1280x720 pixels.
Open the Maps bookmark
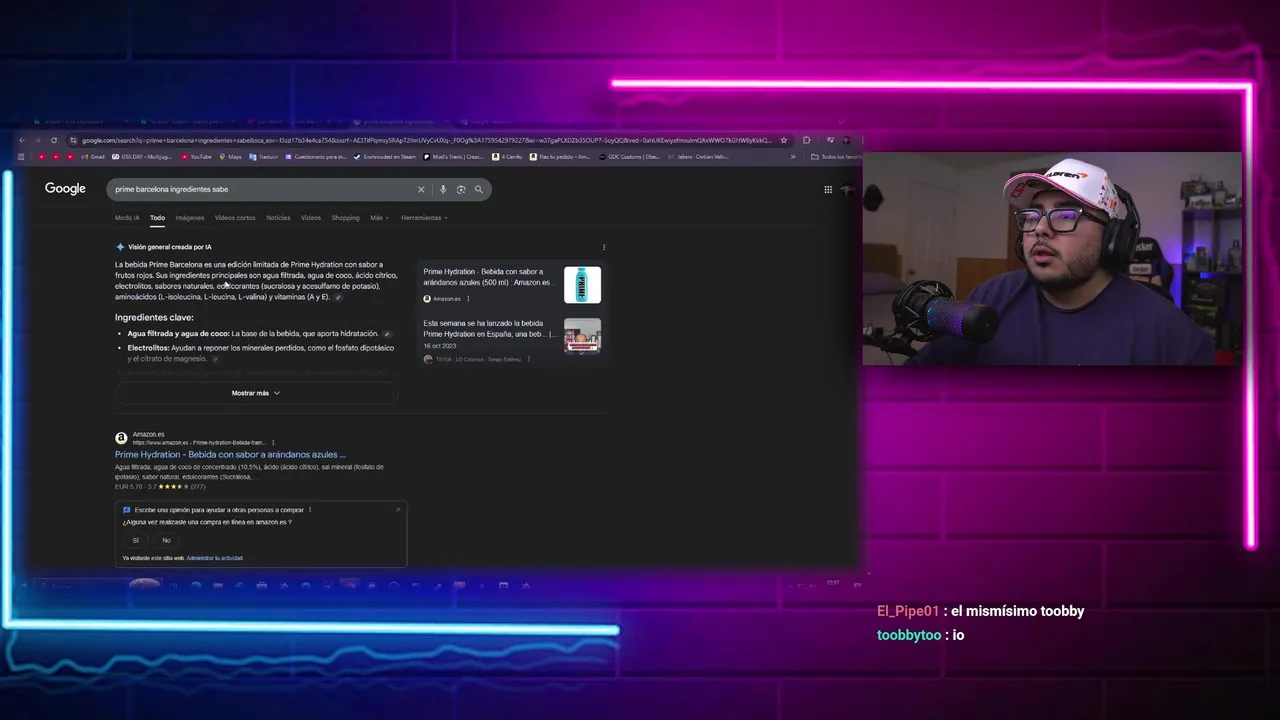(231, 157)
